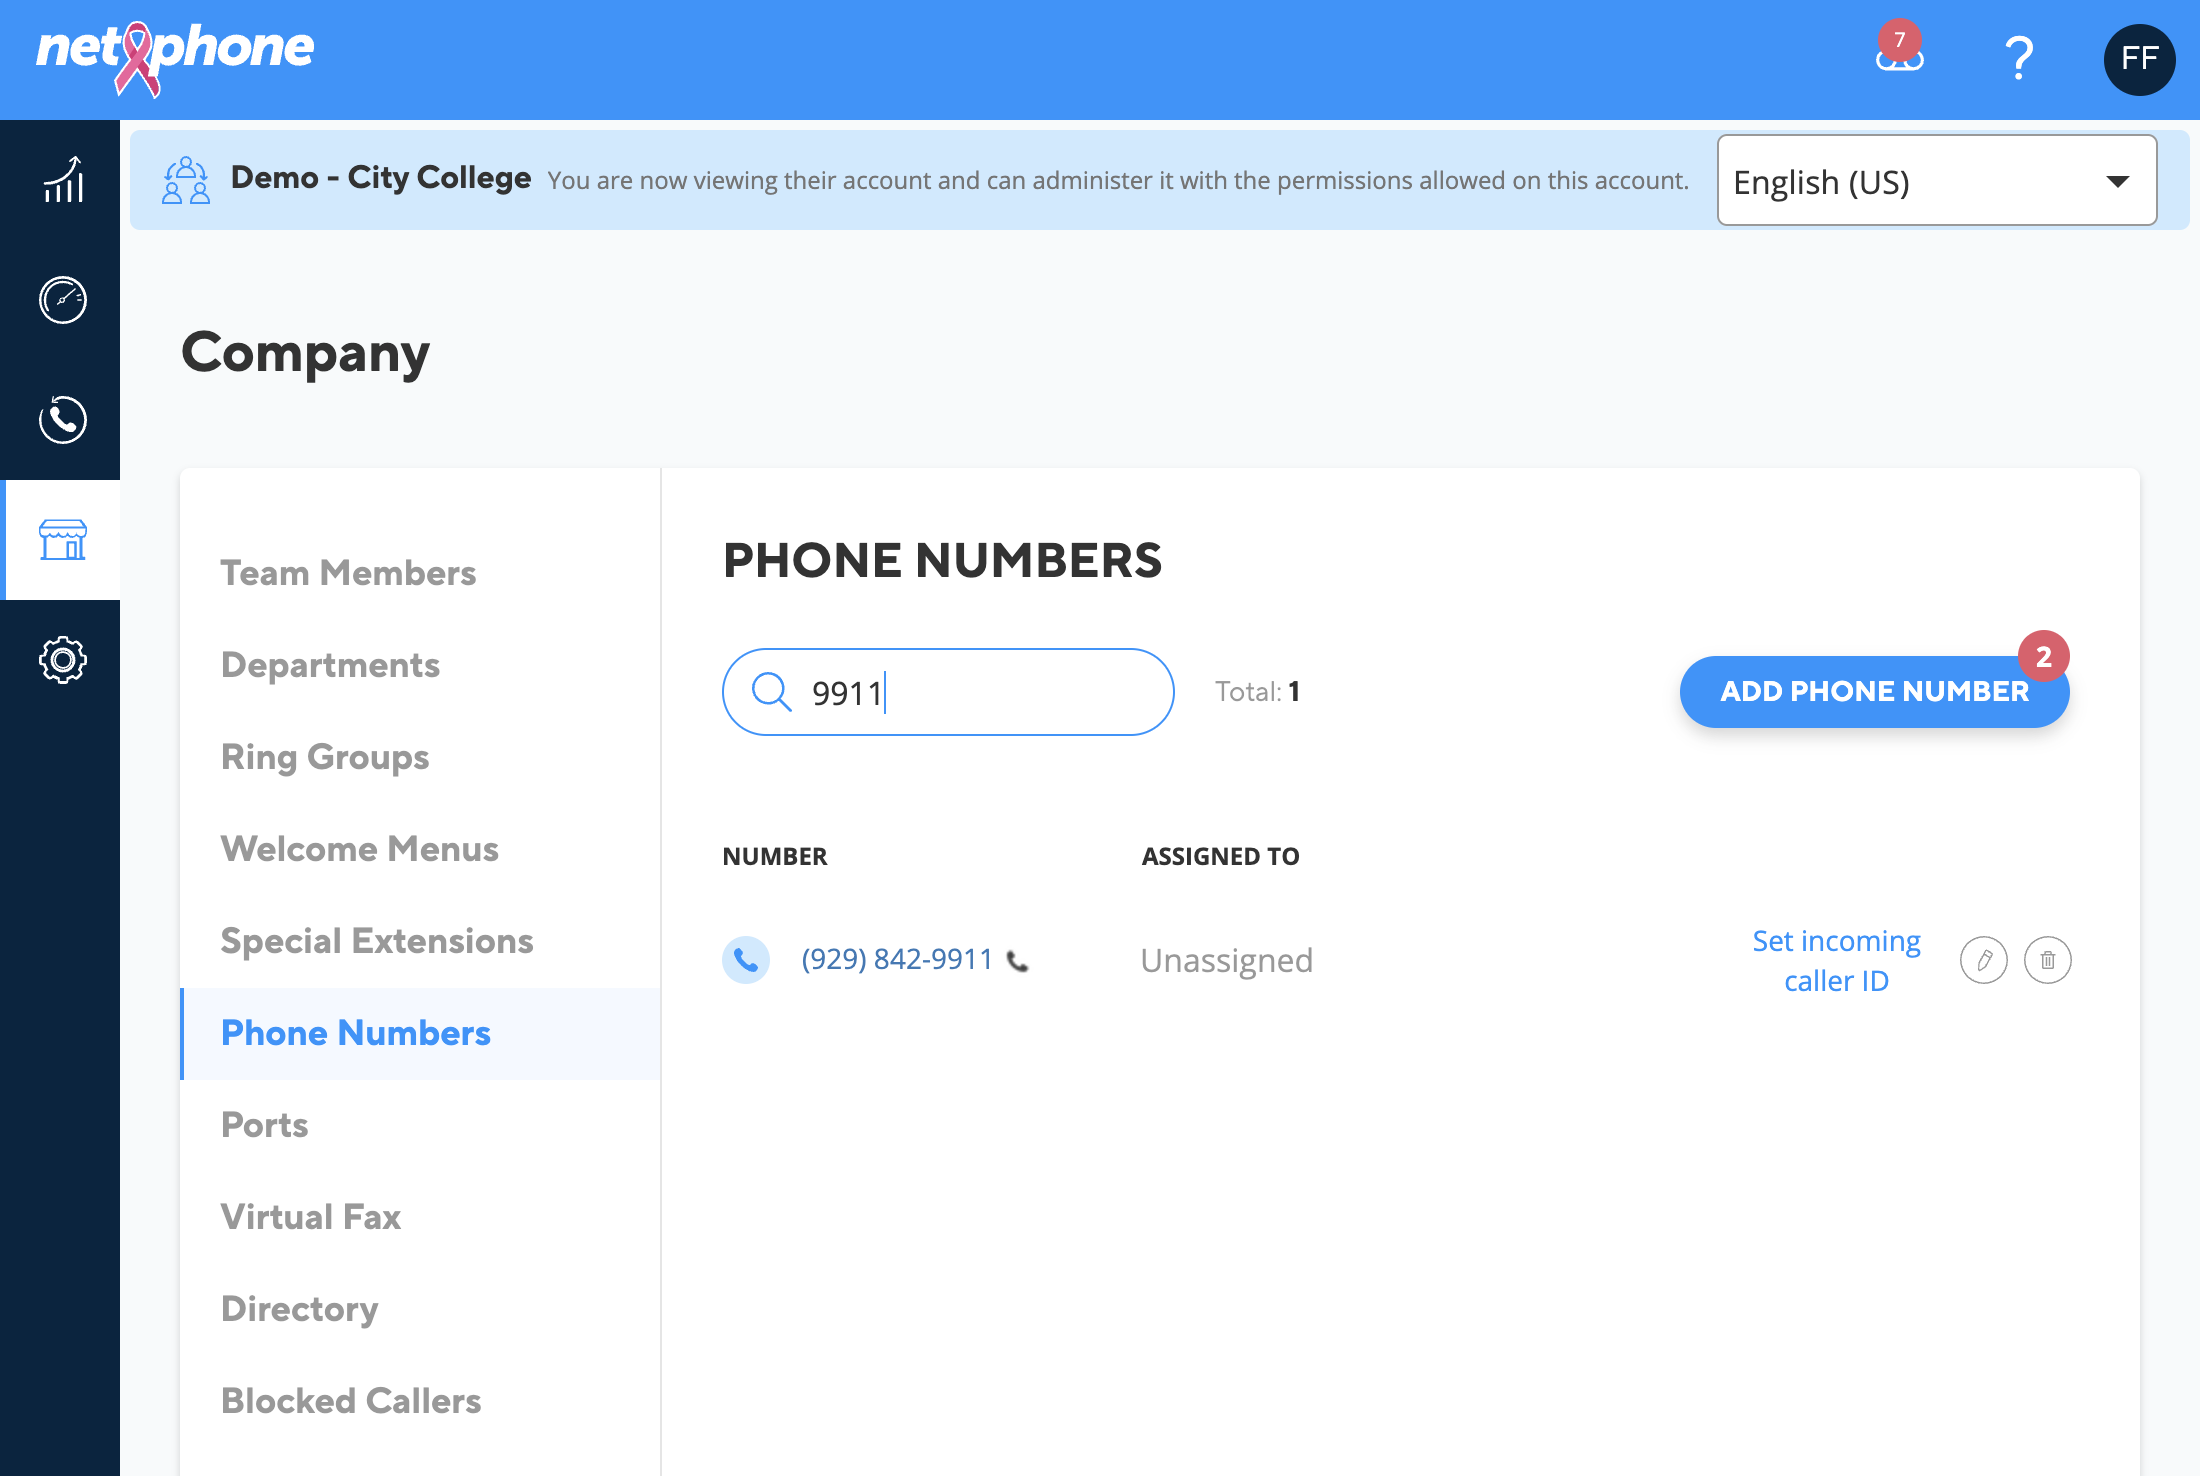Click the ASSIGNED TO column header
Viewport: 2200px width, 1476px height.
point(1220,857)
